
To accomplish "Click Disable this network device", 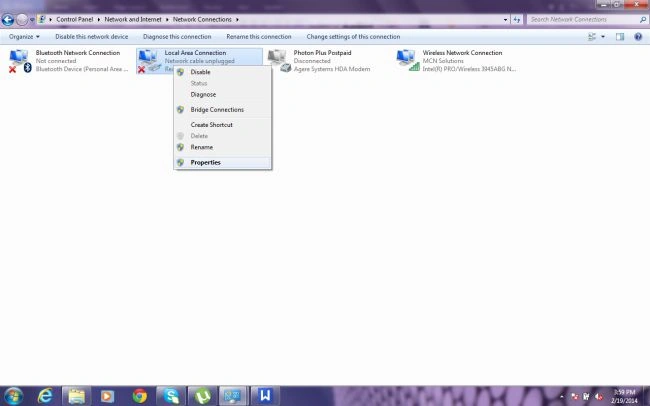I will pyautogui.click(x=92, y=36).
